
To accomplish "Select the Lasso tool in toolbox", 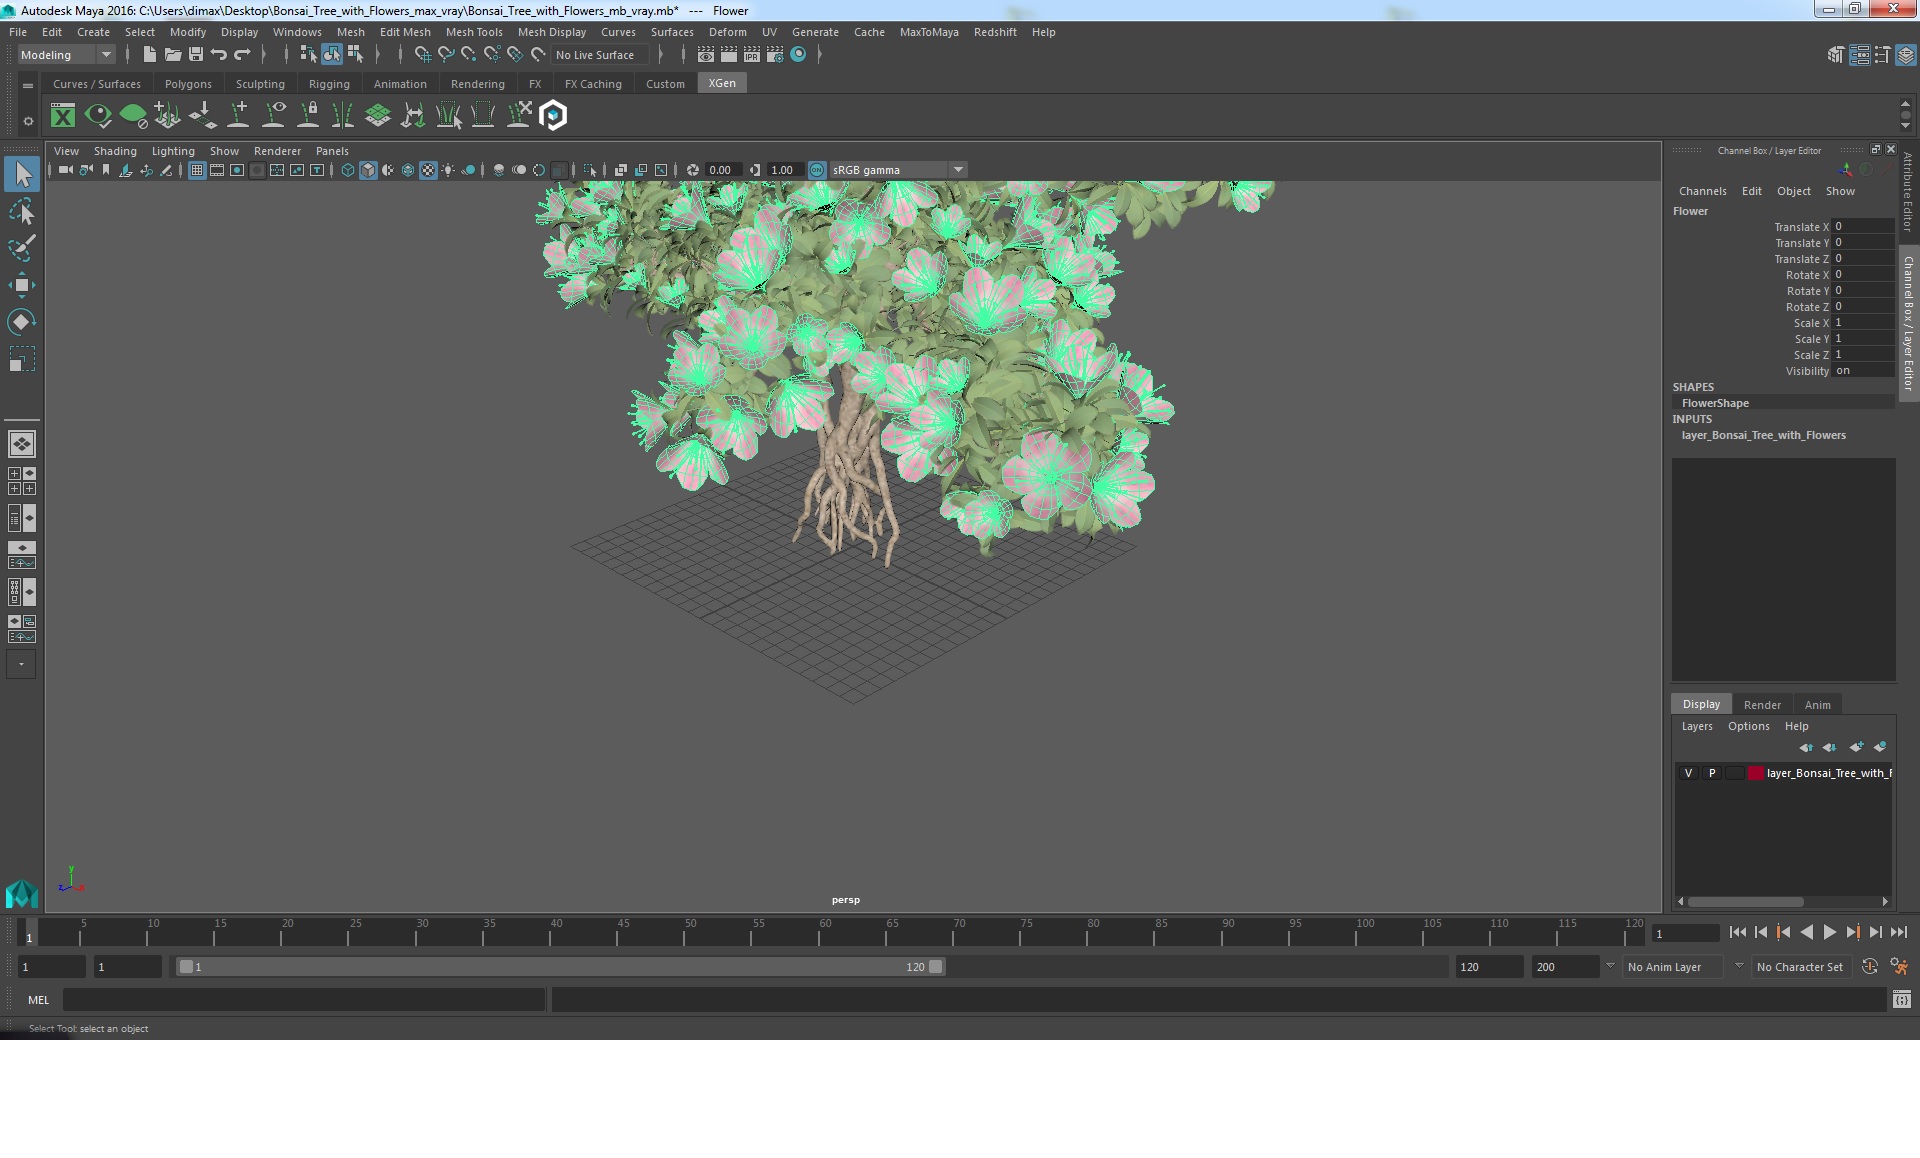I will 22,212.
